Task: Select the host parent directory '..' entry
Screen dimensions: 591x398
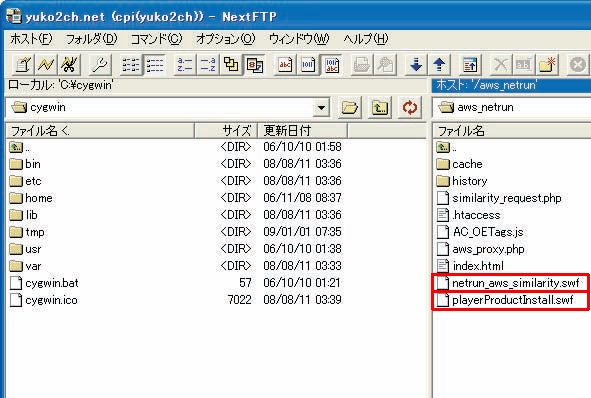Action: click(x=447, y=147)
